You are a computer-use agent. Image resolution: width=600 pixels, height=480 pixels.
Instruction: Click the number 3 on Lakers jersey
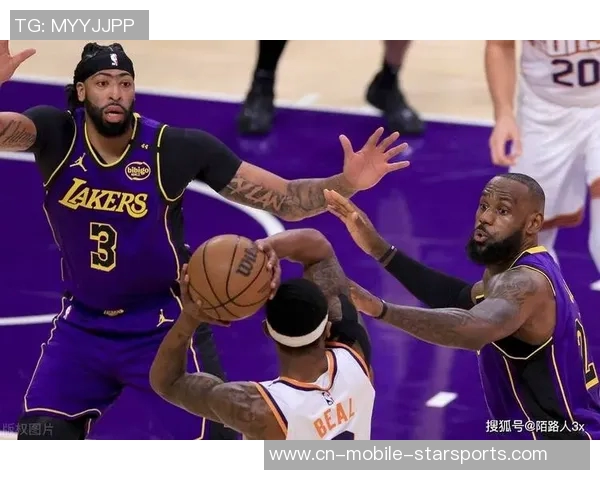tap(103, 247)
